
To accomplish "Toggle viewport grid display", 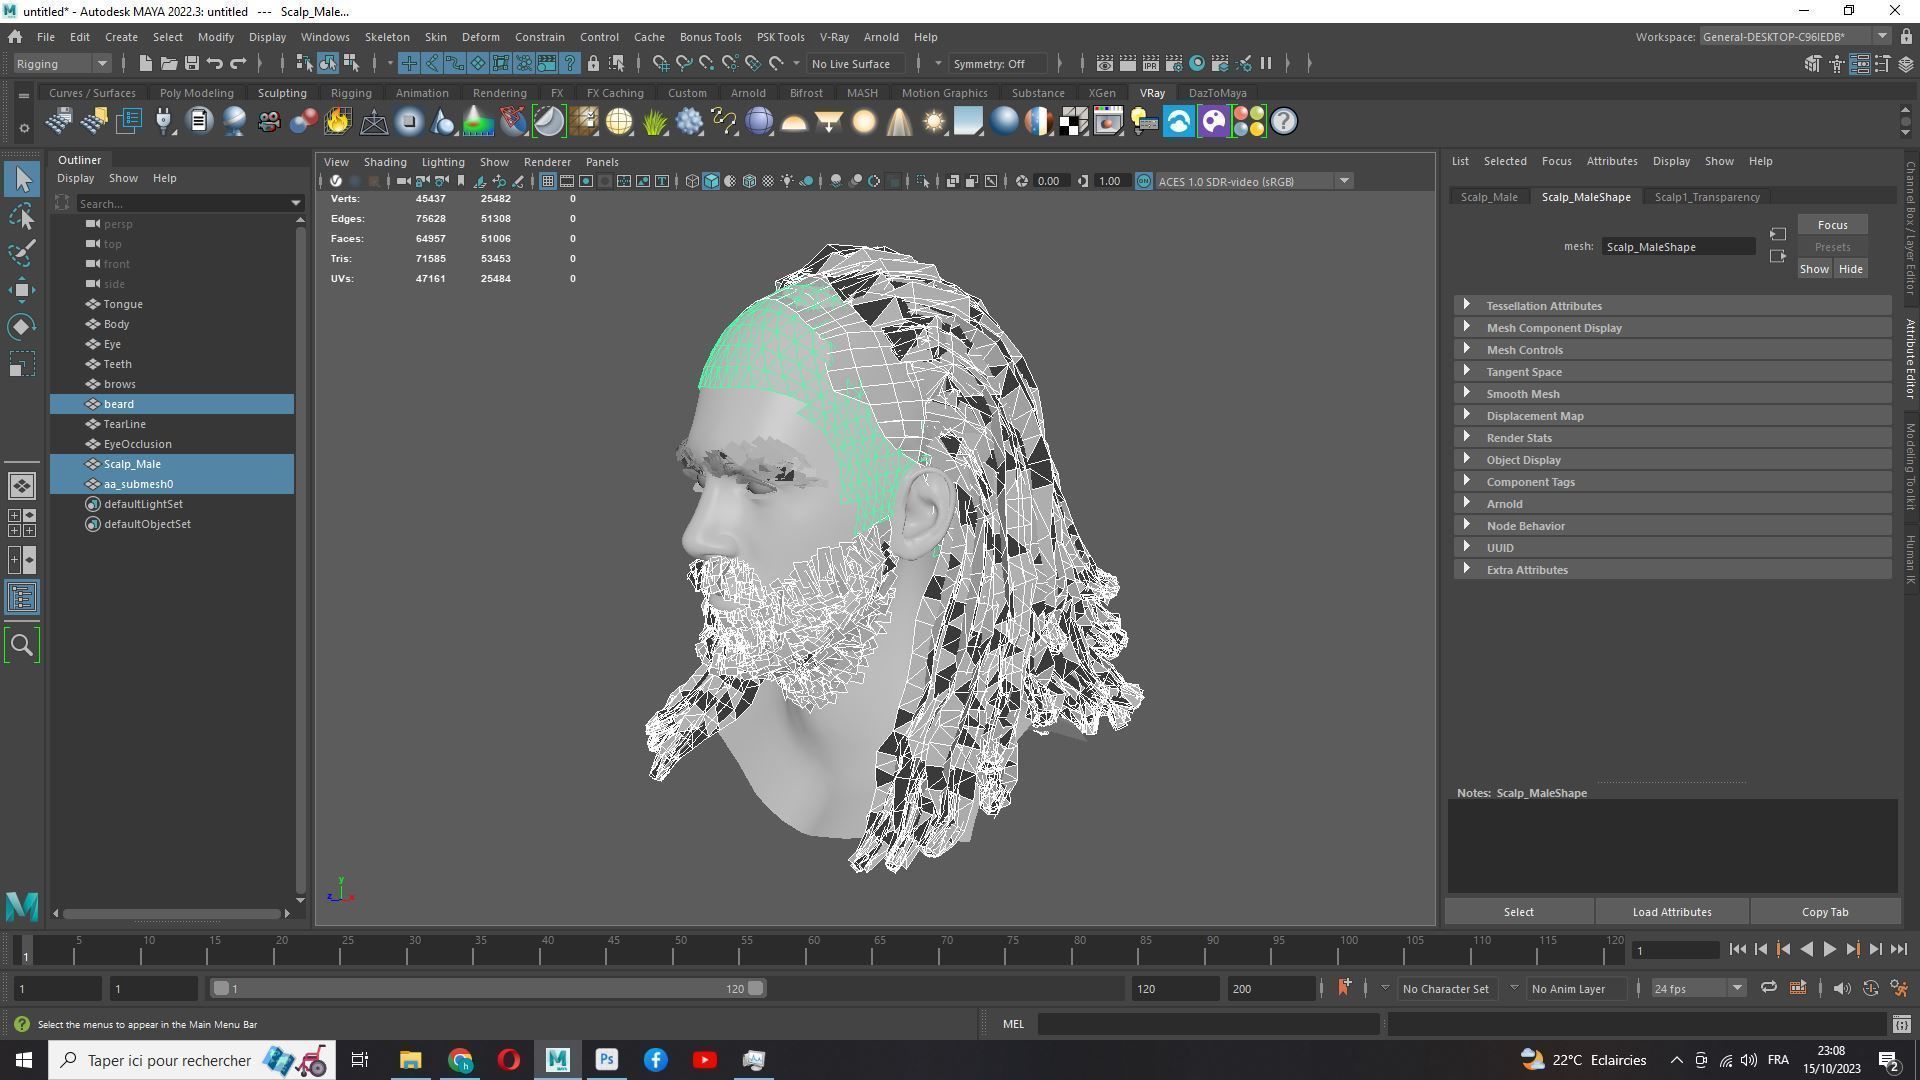I will pos(547,181).
